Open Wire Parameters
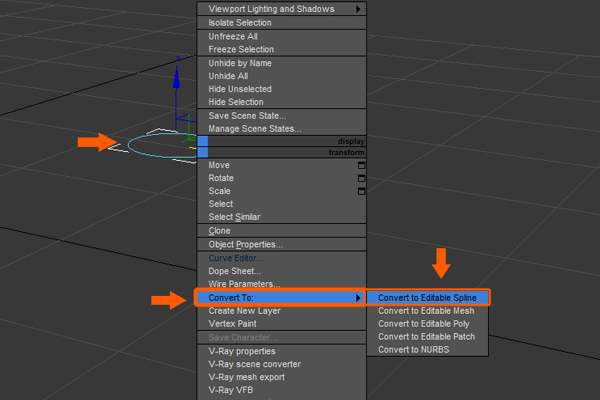600x400 pixels. [282, 284]
